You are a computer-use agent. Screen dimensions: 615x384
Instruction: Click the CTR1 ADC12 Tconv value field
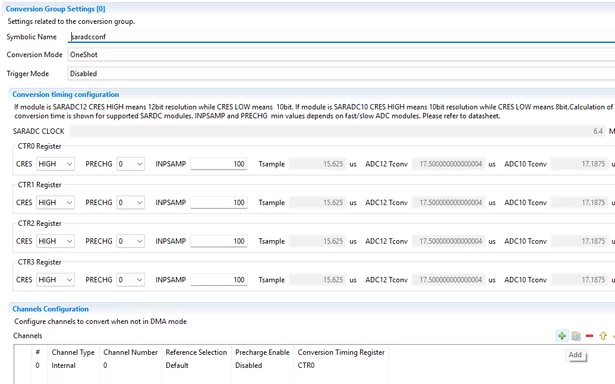[449, 202]
